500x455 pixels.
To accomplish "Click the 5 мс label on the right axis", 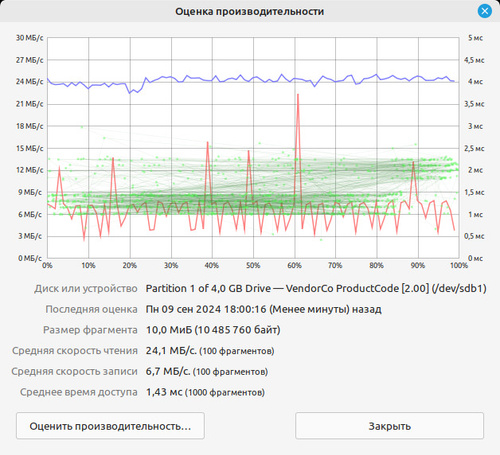I will 475,38.
